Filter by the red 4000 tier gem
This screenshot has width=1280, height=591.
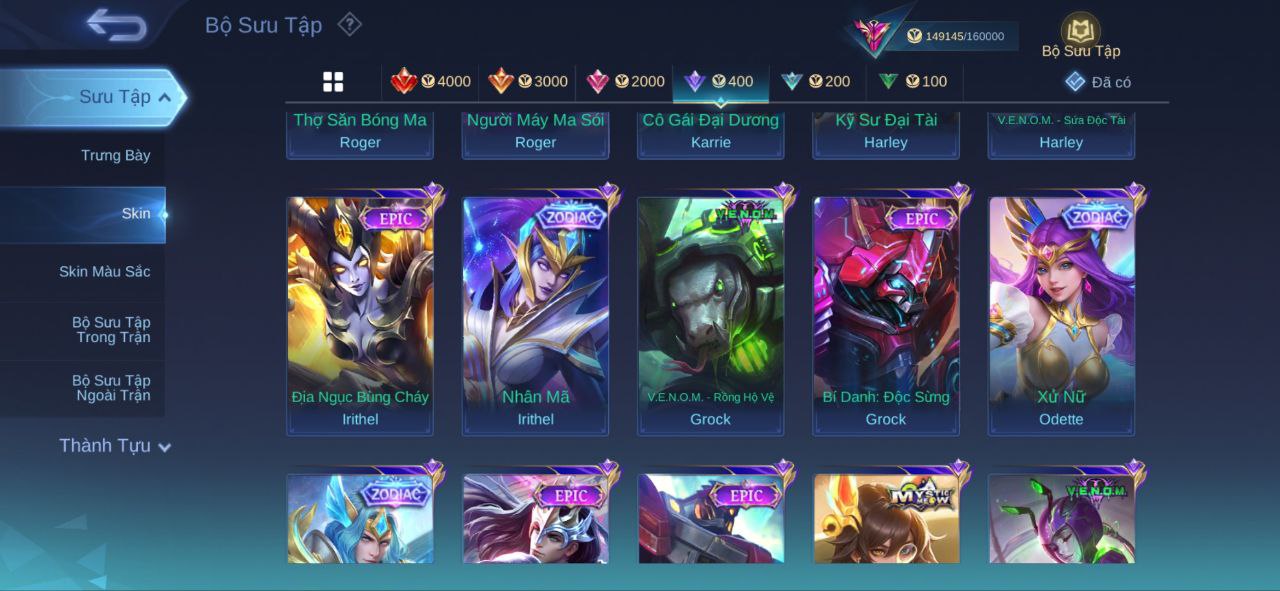pyautogui.click(x=430, y=82)
